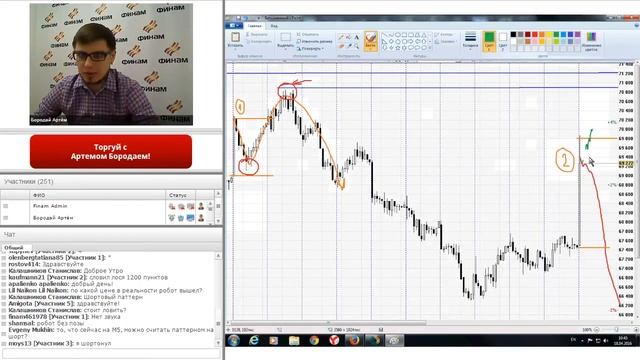
Task: Select the Text tool in Paint
Action: (x=356, y=37)
